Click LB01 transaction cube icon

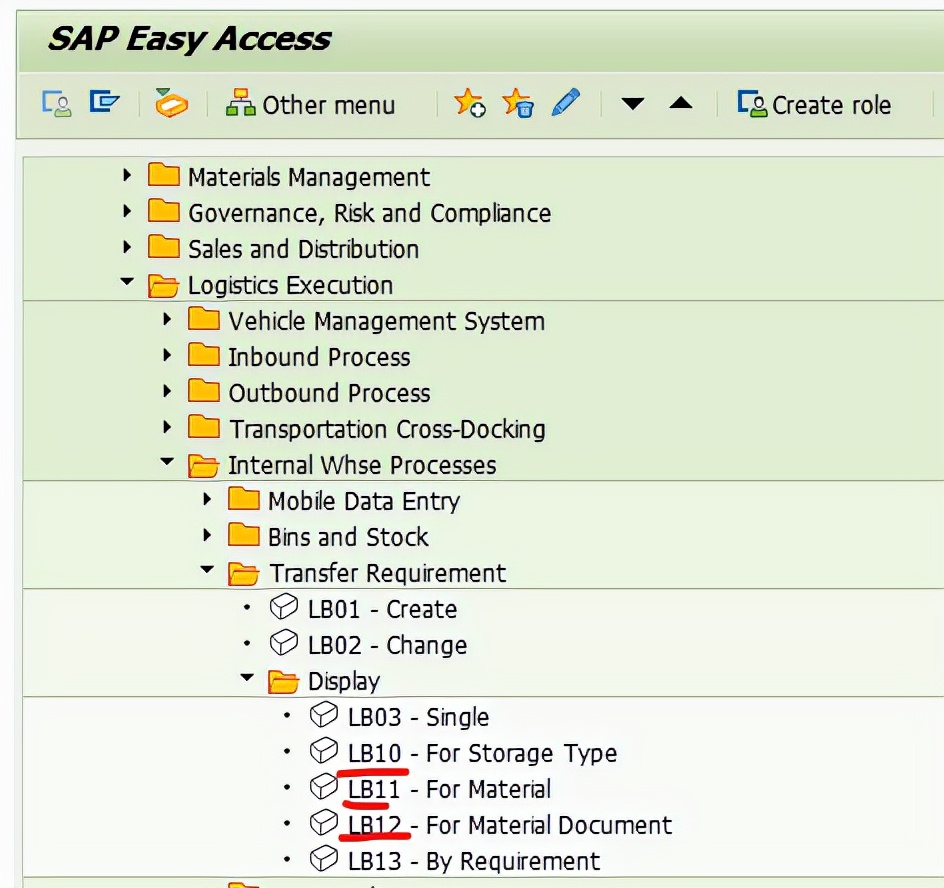point(284,607)
